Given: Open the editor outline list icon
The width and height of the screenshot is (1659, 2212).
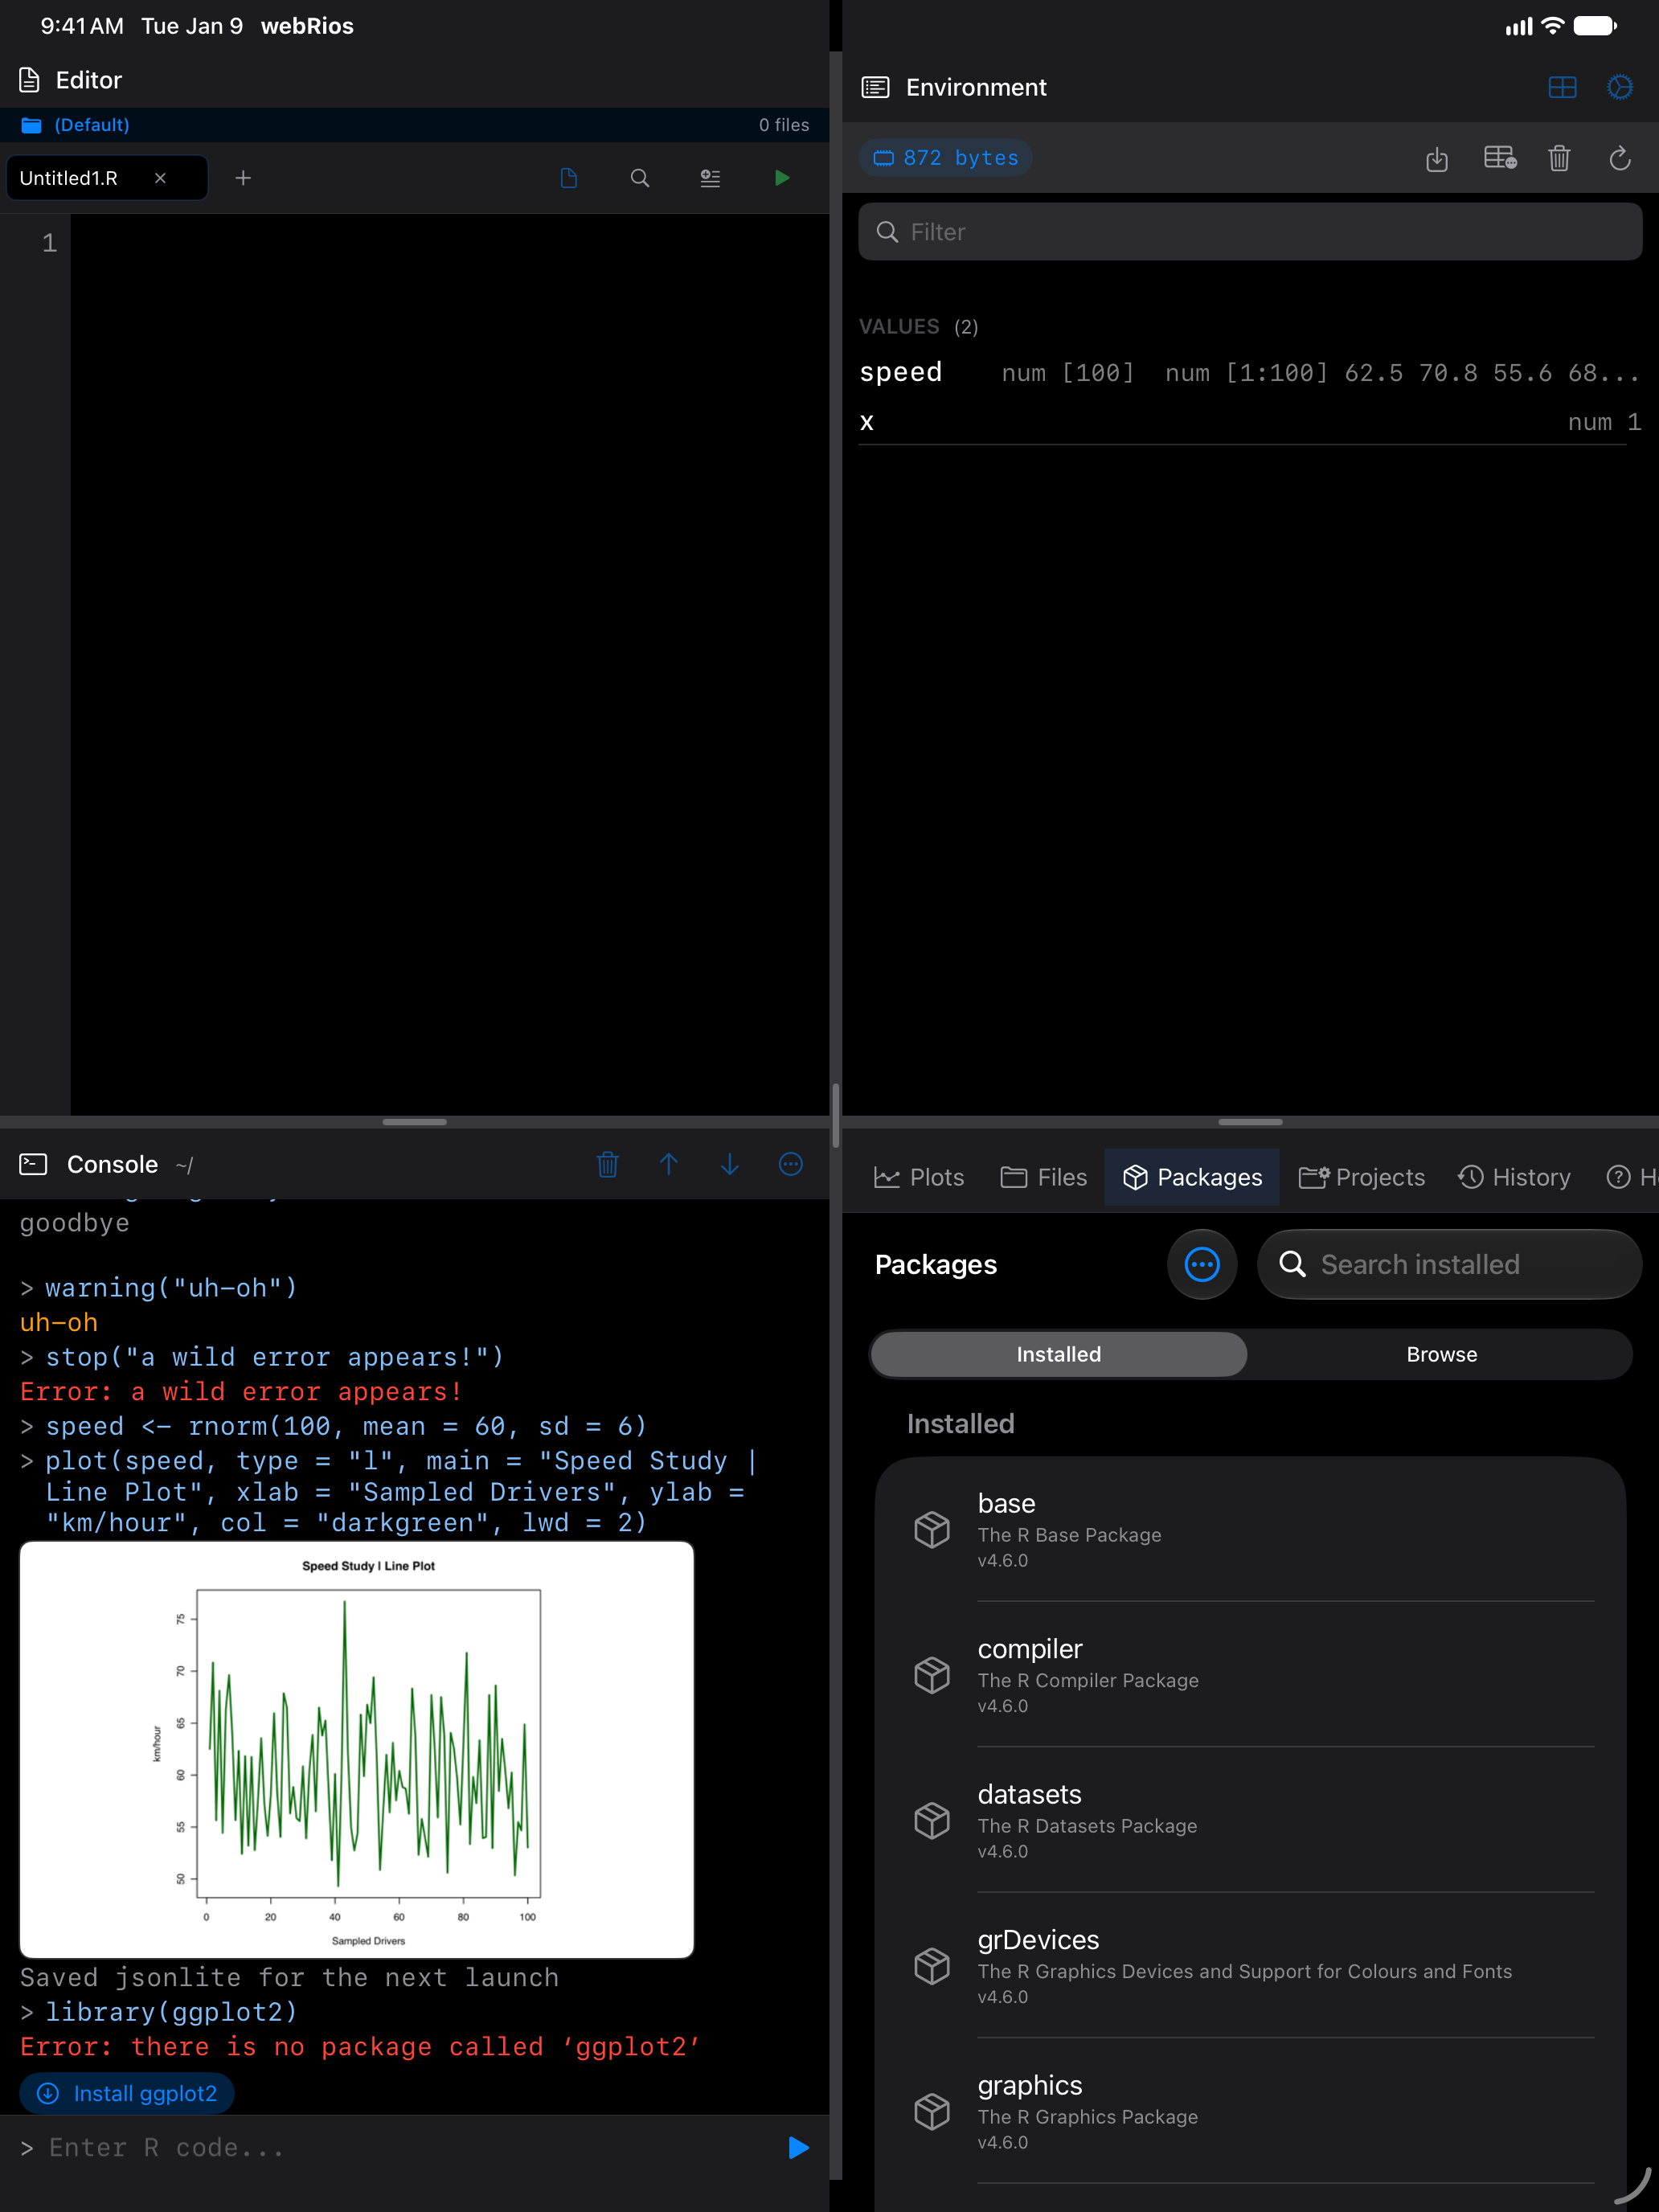Looking at the screenshot, I should pos(710,178).
